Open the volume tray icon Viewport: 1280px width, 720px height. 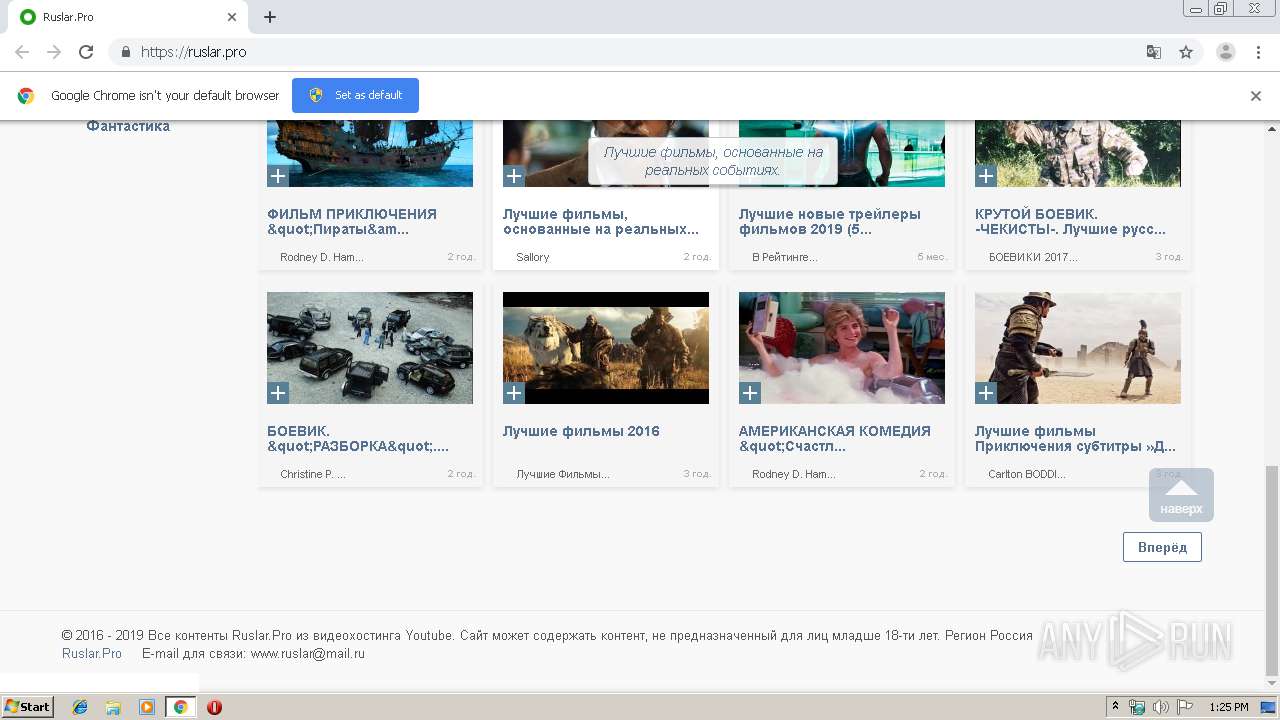coord(1160,707)
